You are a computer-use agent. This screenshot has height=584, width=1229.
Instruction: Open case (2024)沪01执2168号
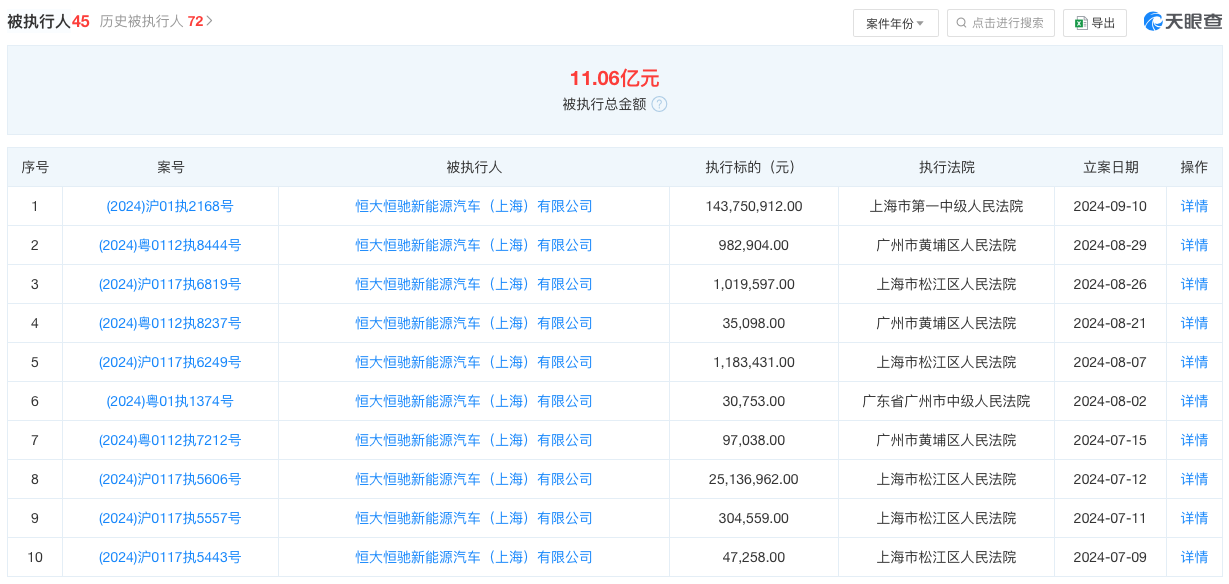coord(170,206)
